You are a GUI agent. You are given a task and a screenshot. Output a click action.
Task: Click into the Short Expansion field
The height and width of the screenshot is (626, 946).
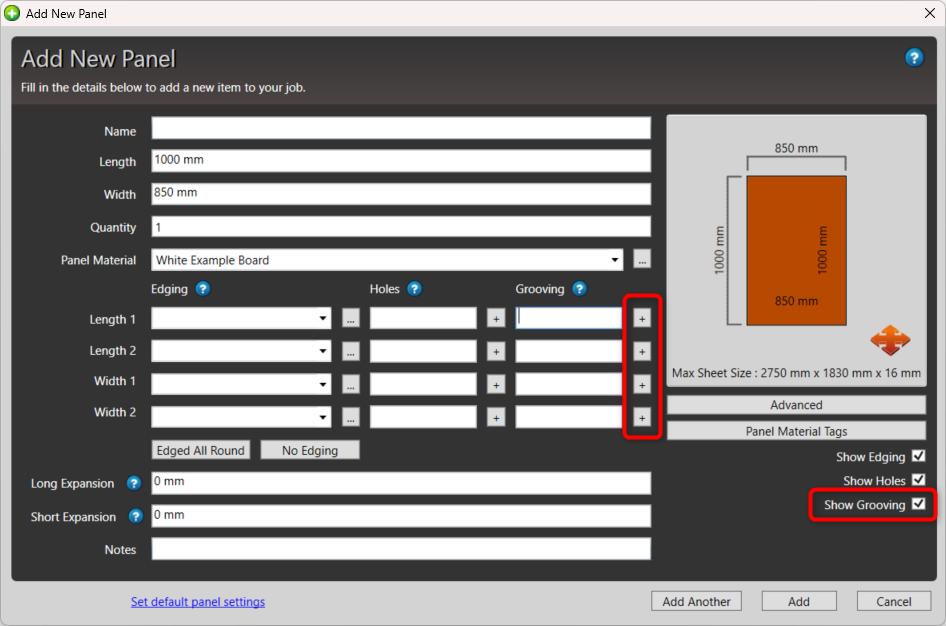click(x=401, y=516)
